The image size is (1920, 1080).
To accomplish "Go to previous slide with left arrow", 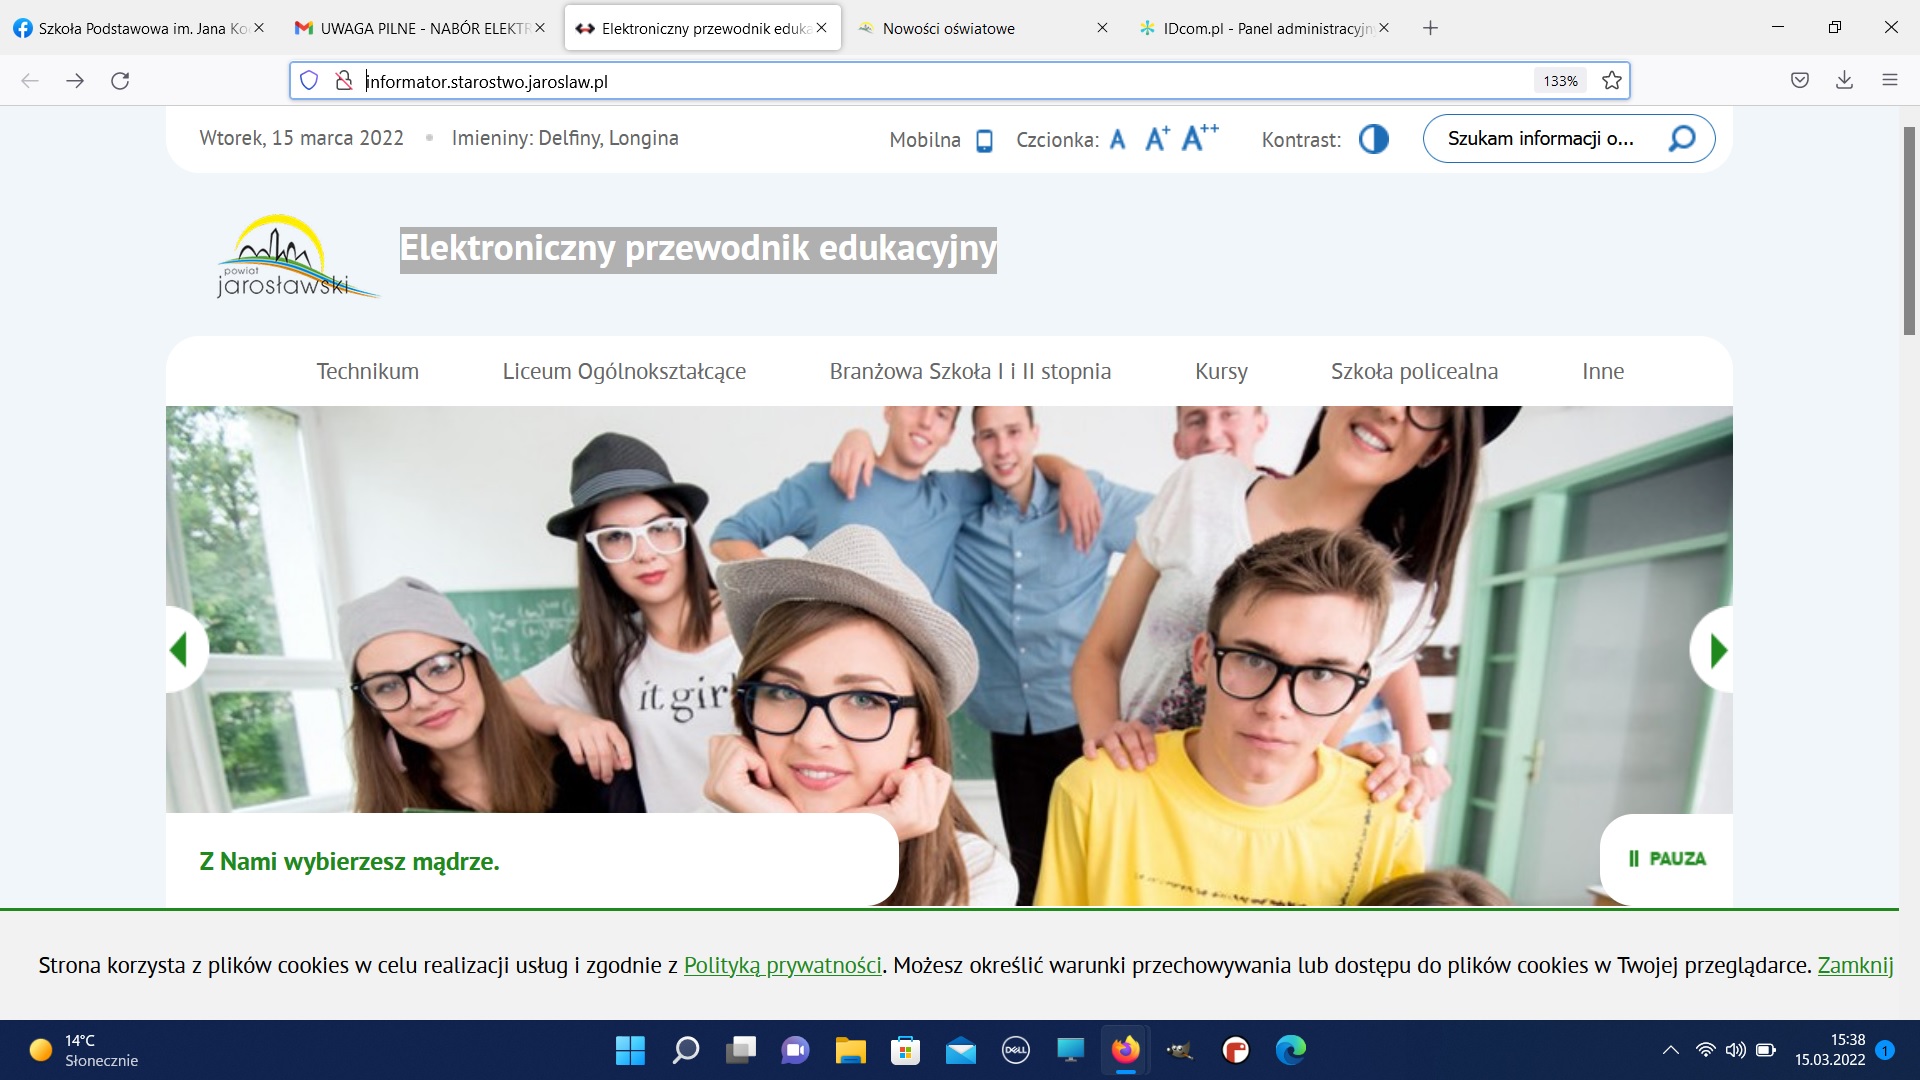I will [180, 651].
